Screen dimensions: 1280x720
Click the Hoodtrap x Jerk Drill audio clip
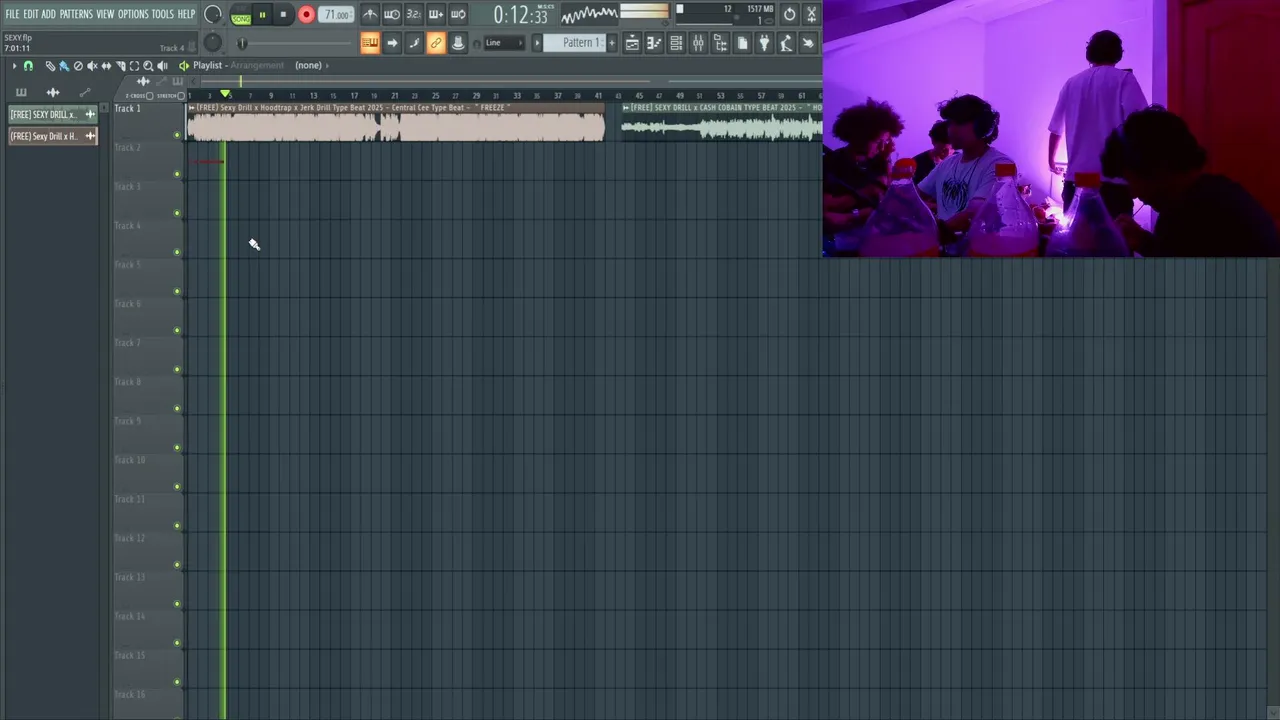point(396,122)
